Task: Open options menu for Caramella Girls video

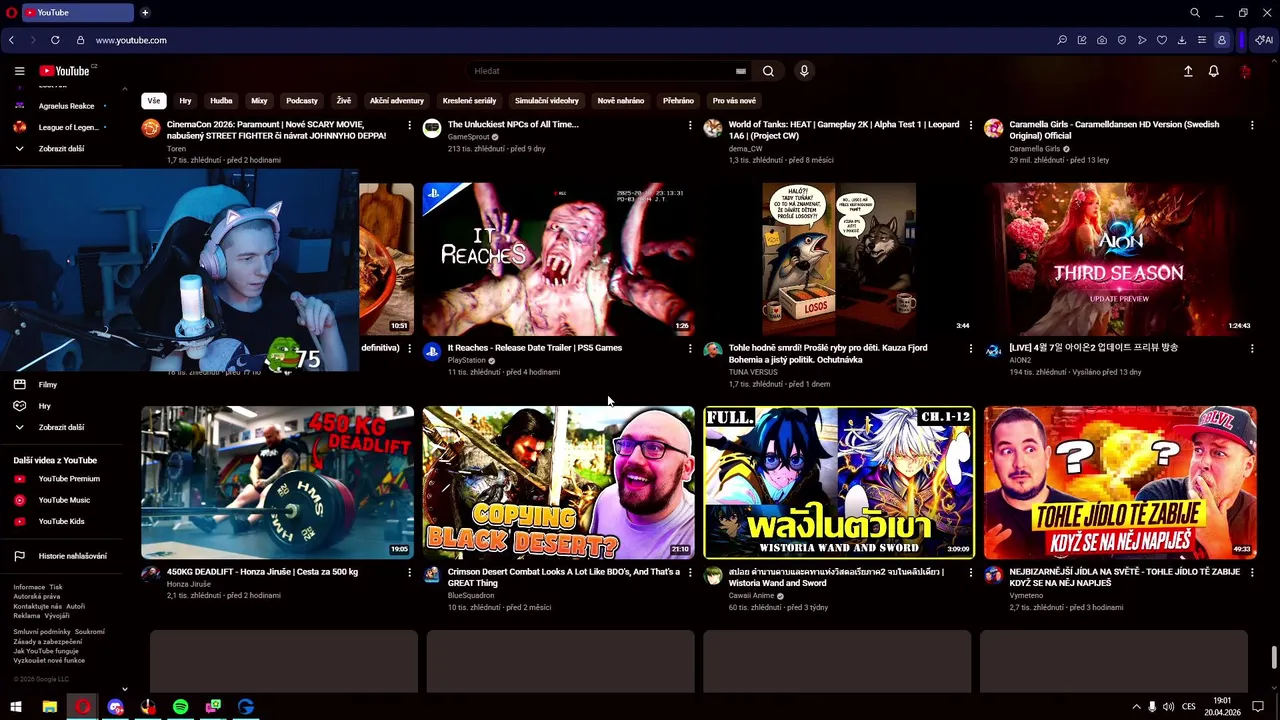Action: click(1252, 125)
